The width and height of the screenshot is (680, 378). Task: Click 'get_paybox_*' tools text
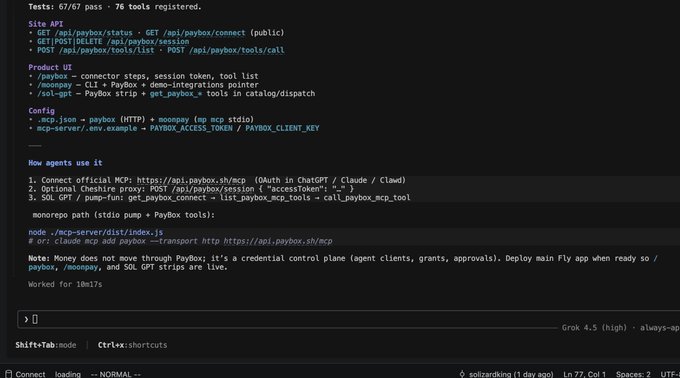point(176,94)
